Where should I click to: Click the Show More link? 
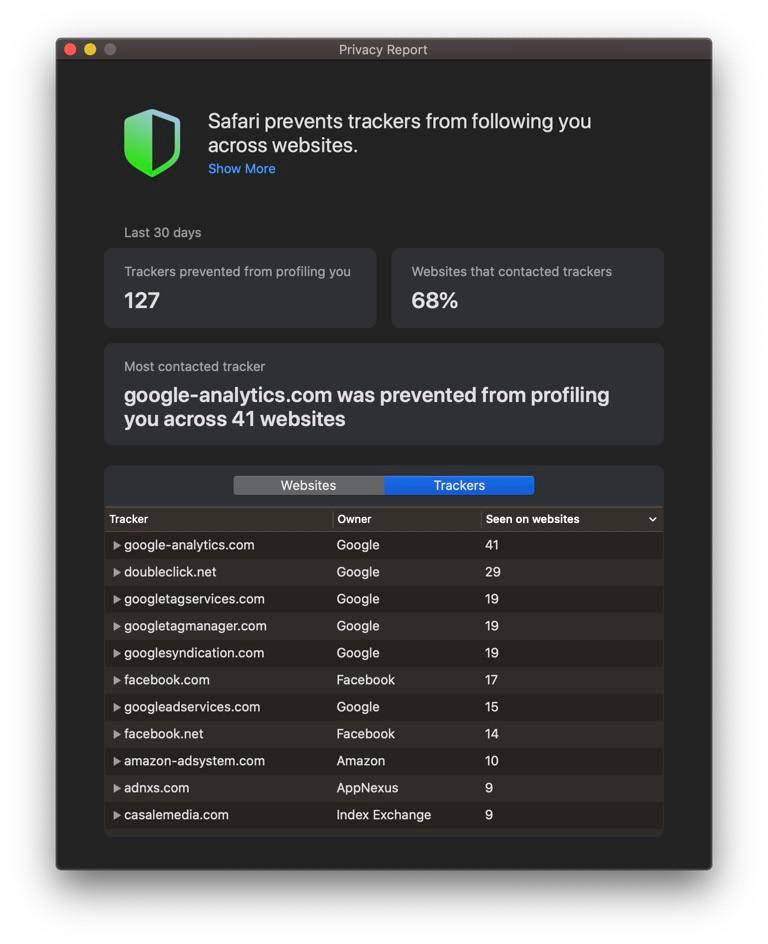pos(241,169)
